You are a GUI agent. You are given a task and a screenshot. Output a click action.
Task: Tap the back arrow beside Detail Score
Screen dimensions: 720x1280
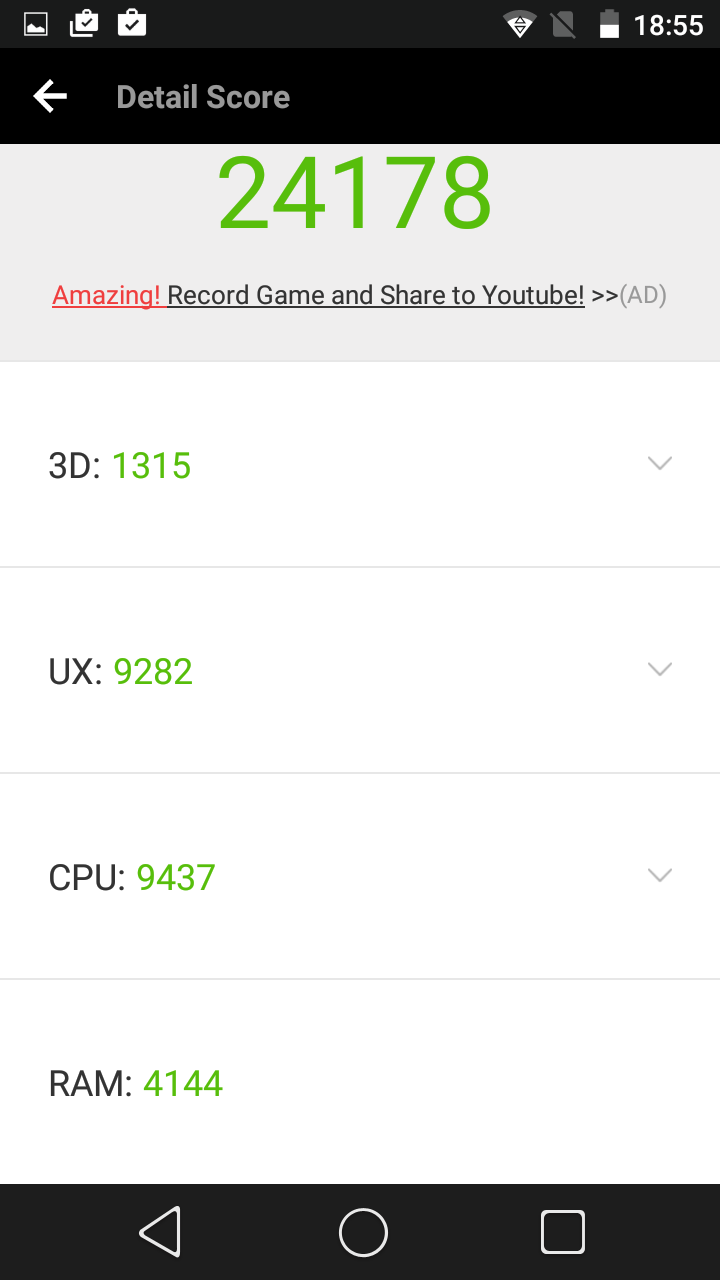[50, 97]
